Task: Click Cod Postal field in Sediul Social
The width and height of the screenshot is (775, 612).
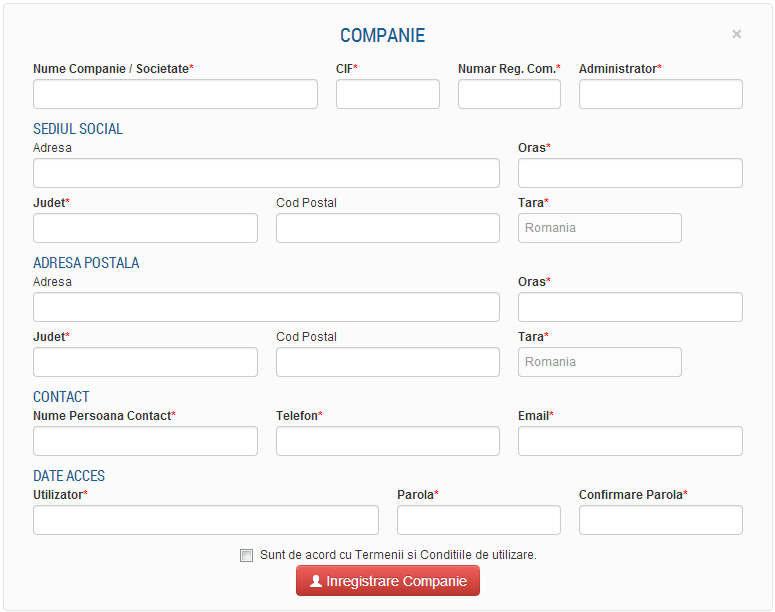Action: click(x=388, y=228)
